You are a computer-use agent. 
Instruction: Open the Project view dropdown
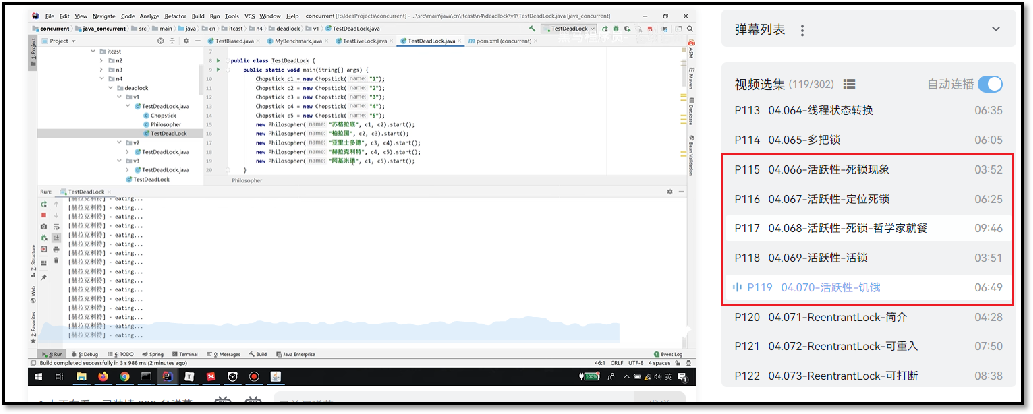[x=60, y=42]
